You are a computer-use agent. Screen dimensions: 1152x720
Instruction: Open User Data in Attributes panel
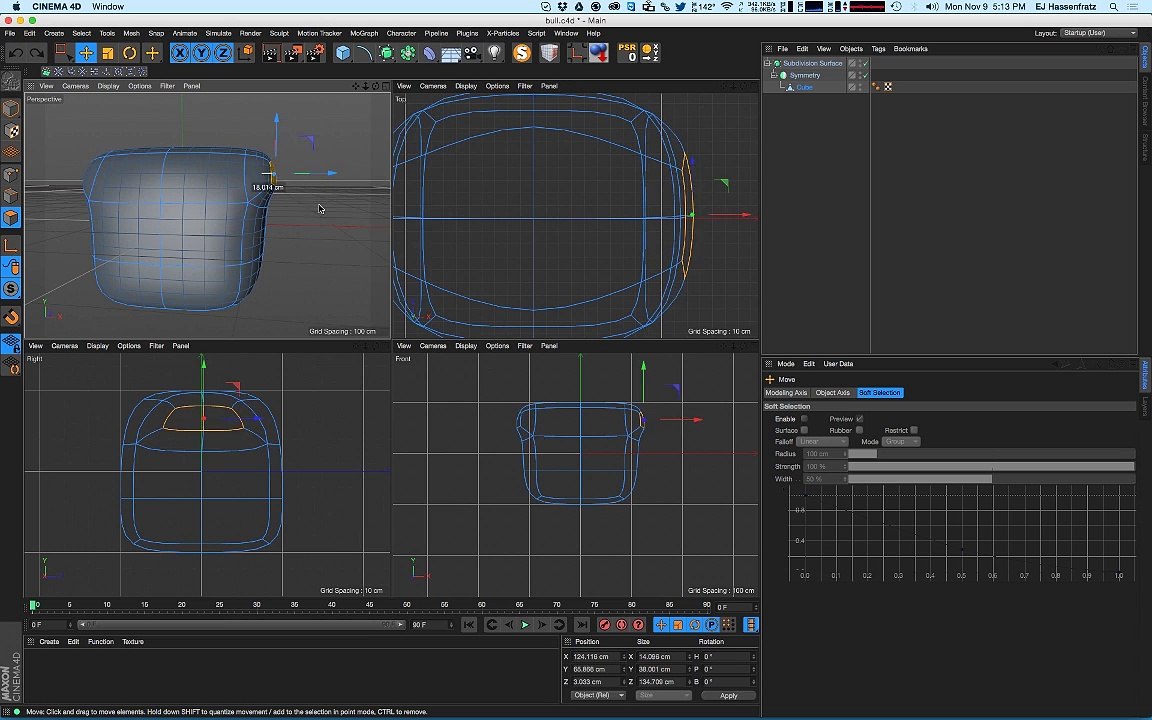tap(838, 364)
